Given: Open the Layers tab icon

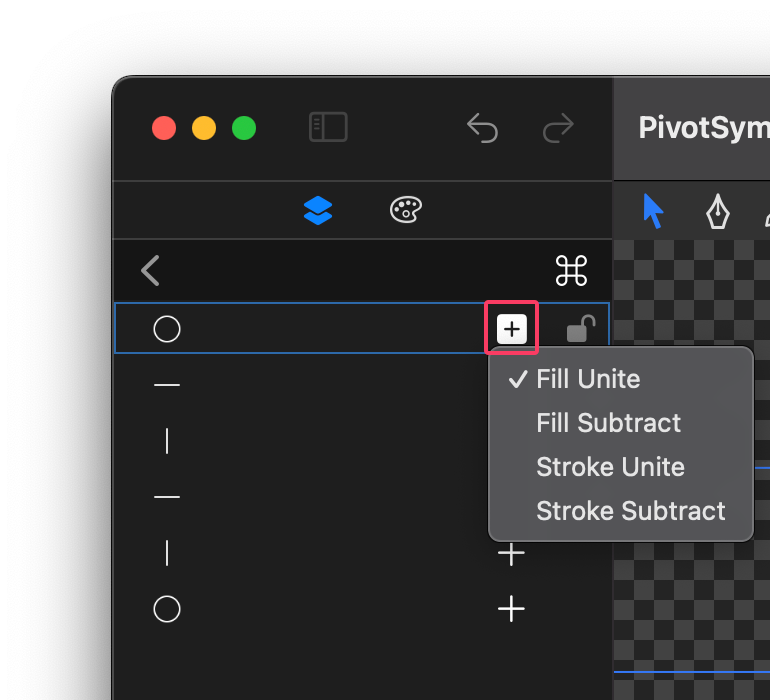Looking at the screenshot, I should pos(318,210).
